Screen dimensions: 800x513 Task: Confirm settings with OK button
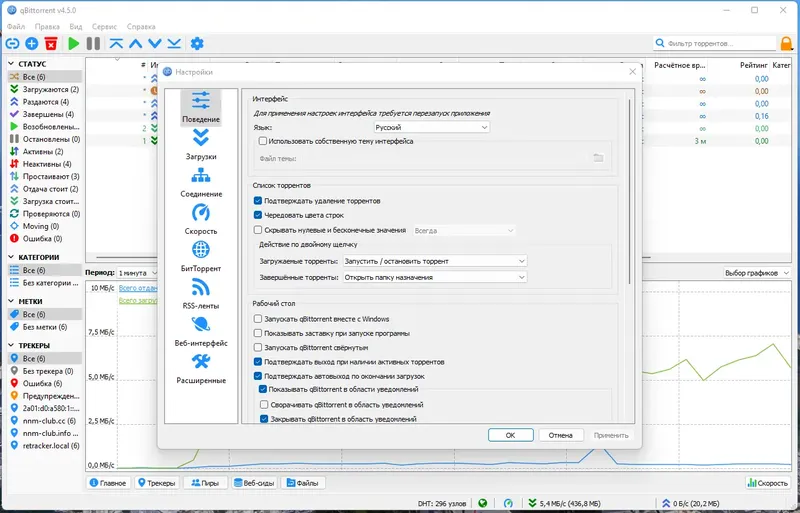[x=511, y=435]
